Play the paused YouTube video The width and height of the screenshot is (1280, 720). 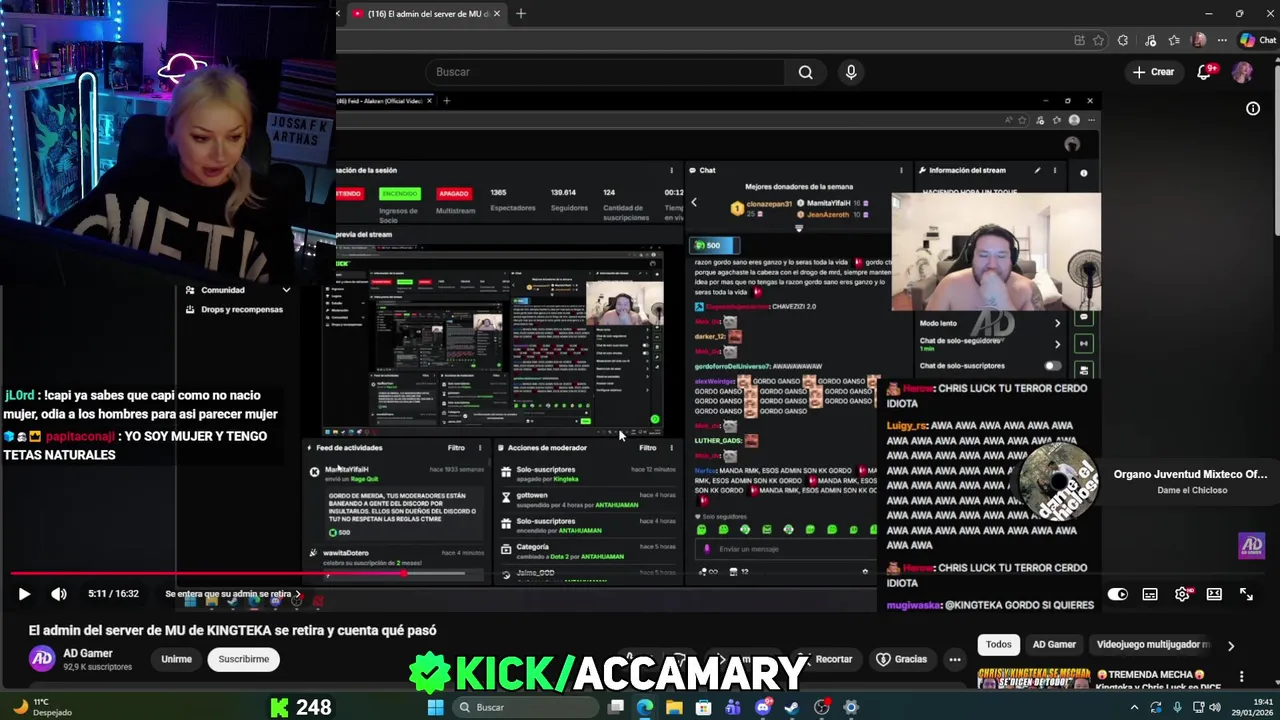tap(24, 594)
